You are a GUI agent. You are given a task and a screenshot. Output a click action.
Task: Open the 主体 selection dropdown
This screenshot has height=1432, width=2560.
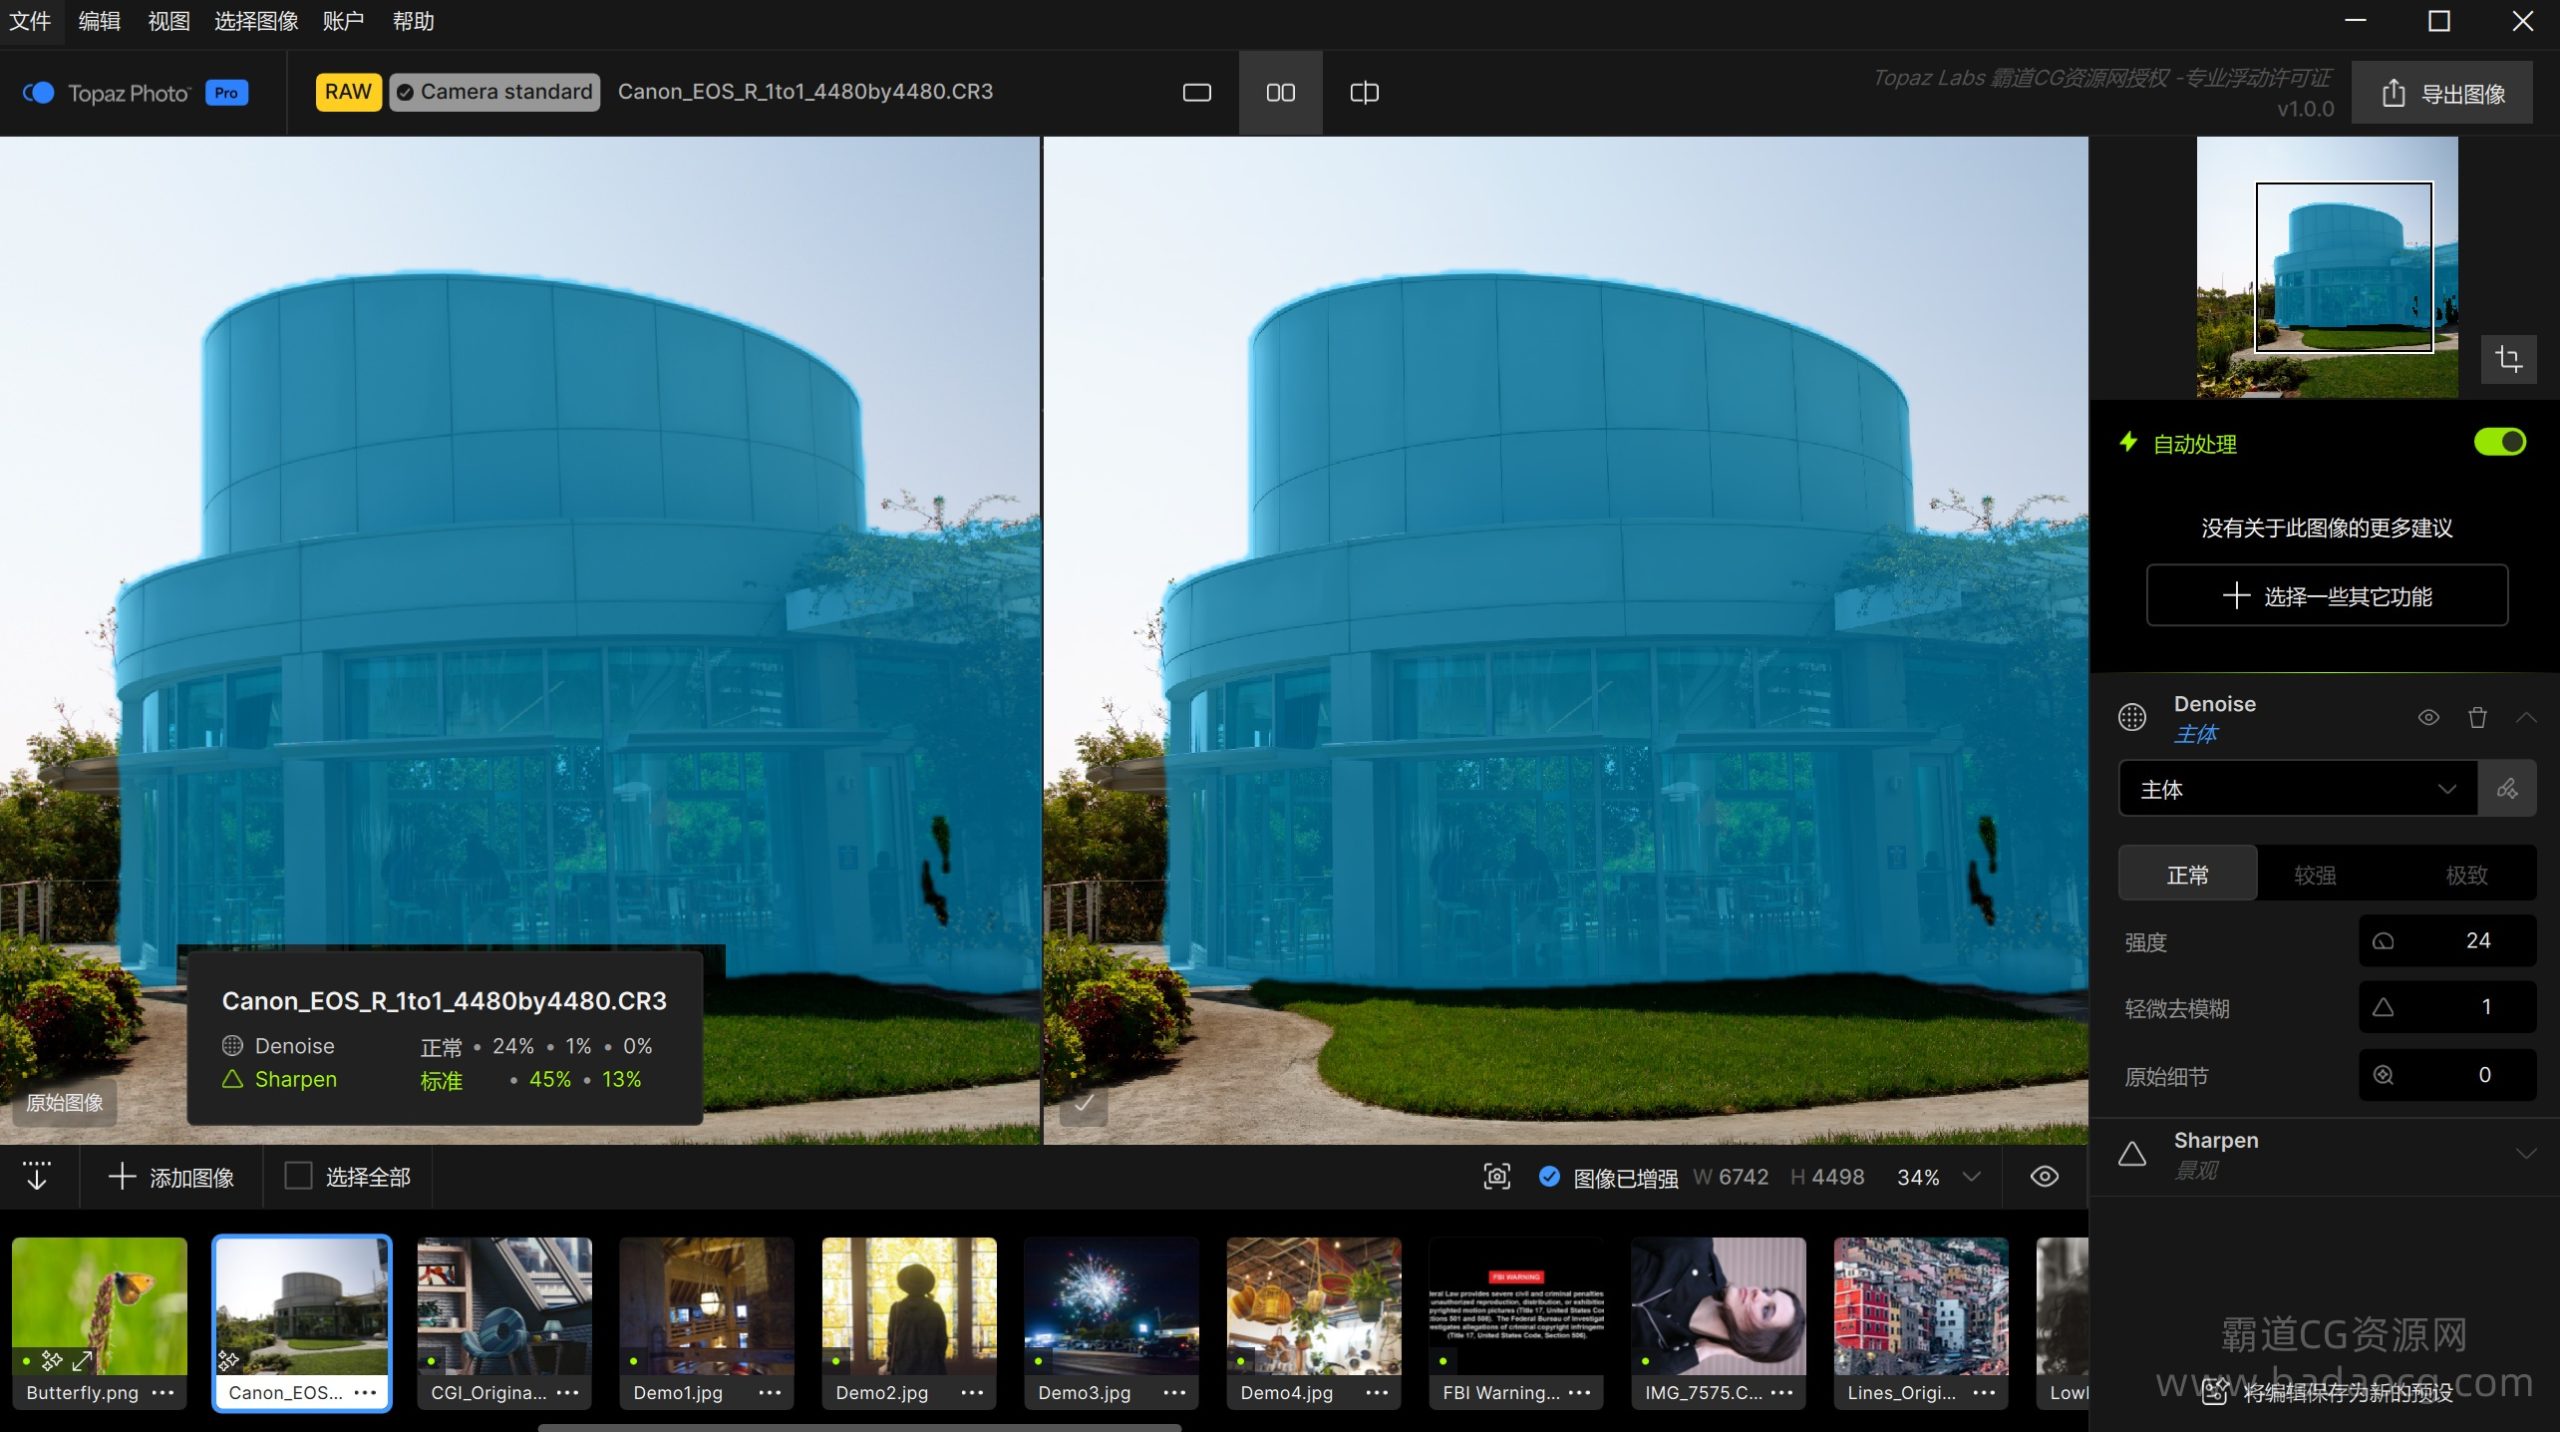click(2297, 789)
